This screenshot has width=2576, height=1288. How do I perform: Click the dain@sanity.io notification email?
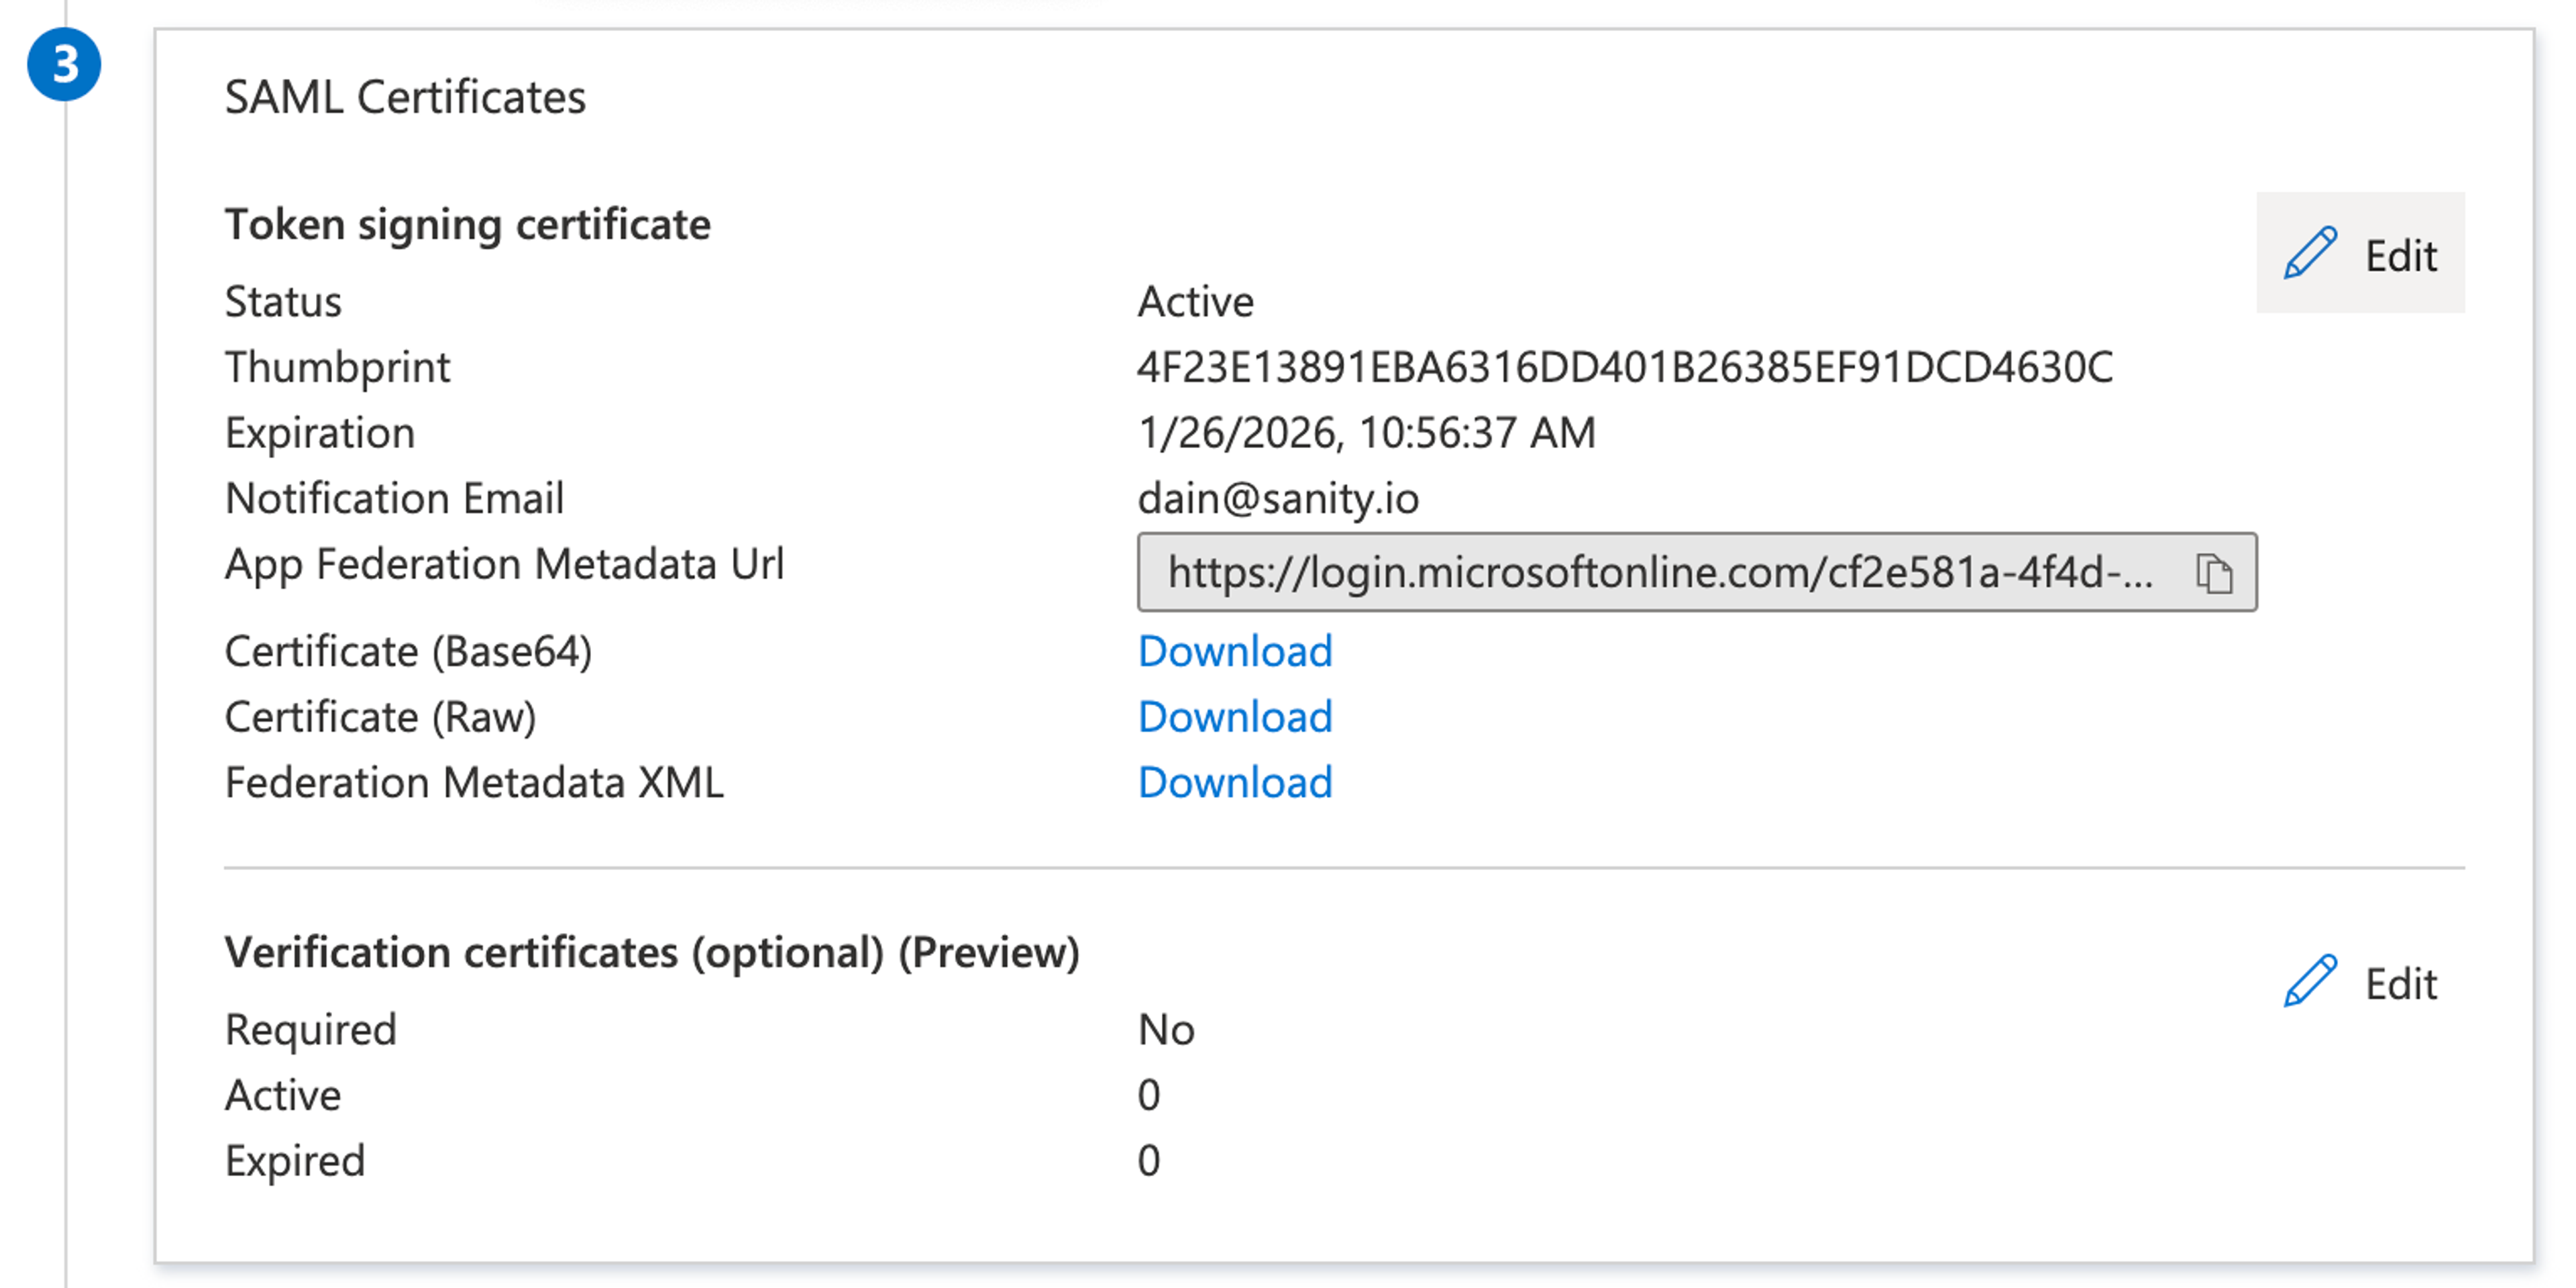click(x=1278, y=498)
